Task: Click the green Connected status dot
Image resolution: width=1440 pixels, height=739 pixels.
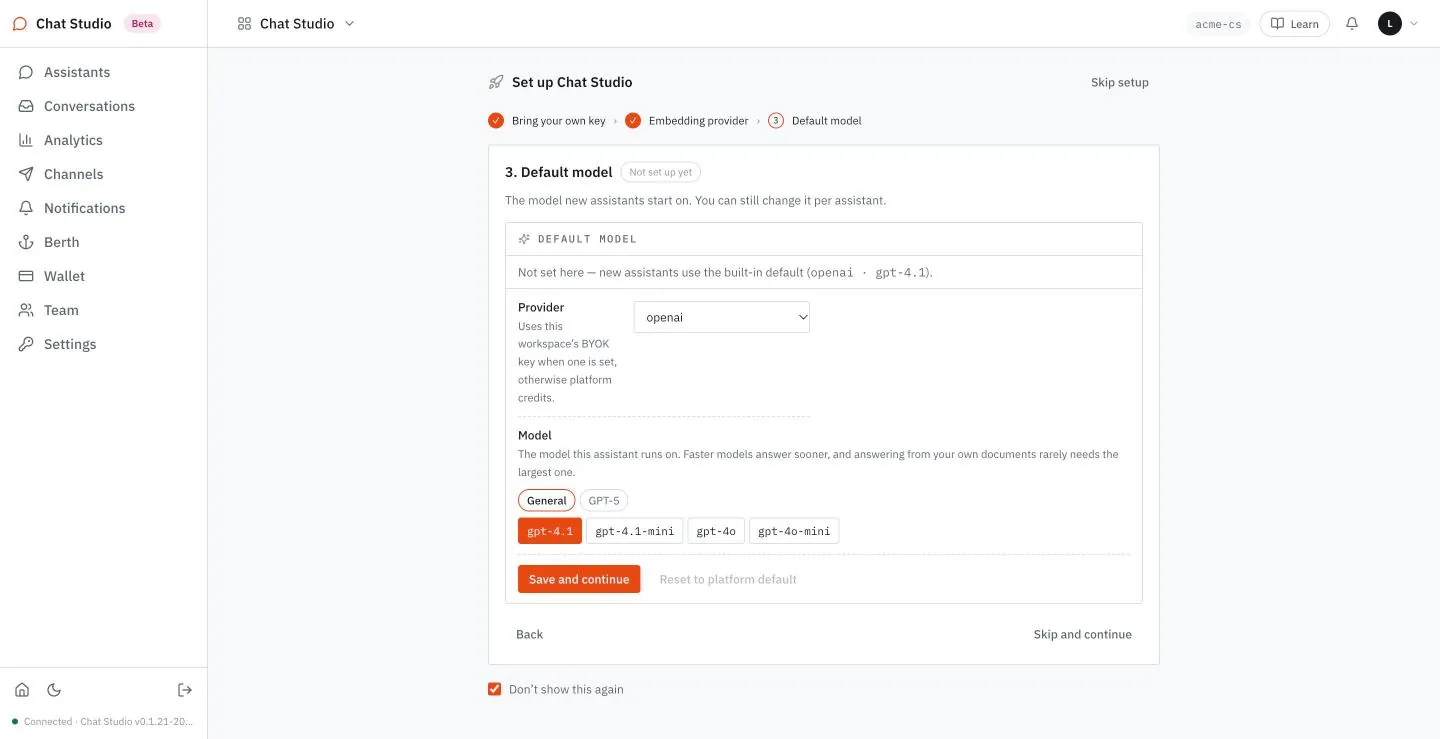Action: pos(15,721)
